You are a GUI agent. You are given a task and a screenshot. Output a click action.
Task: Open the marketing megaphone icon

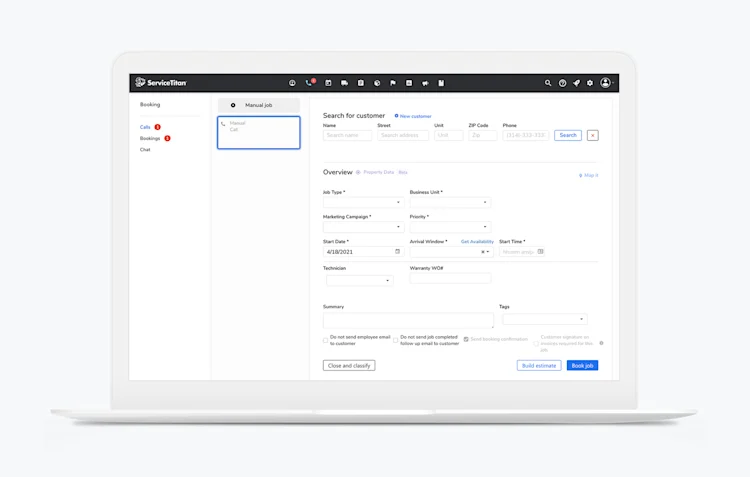point(425,83)
